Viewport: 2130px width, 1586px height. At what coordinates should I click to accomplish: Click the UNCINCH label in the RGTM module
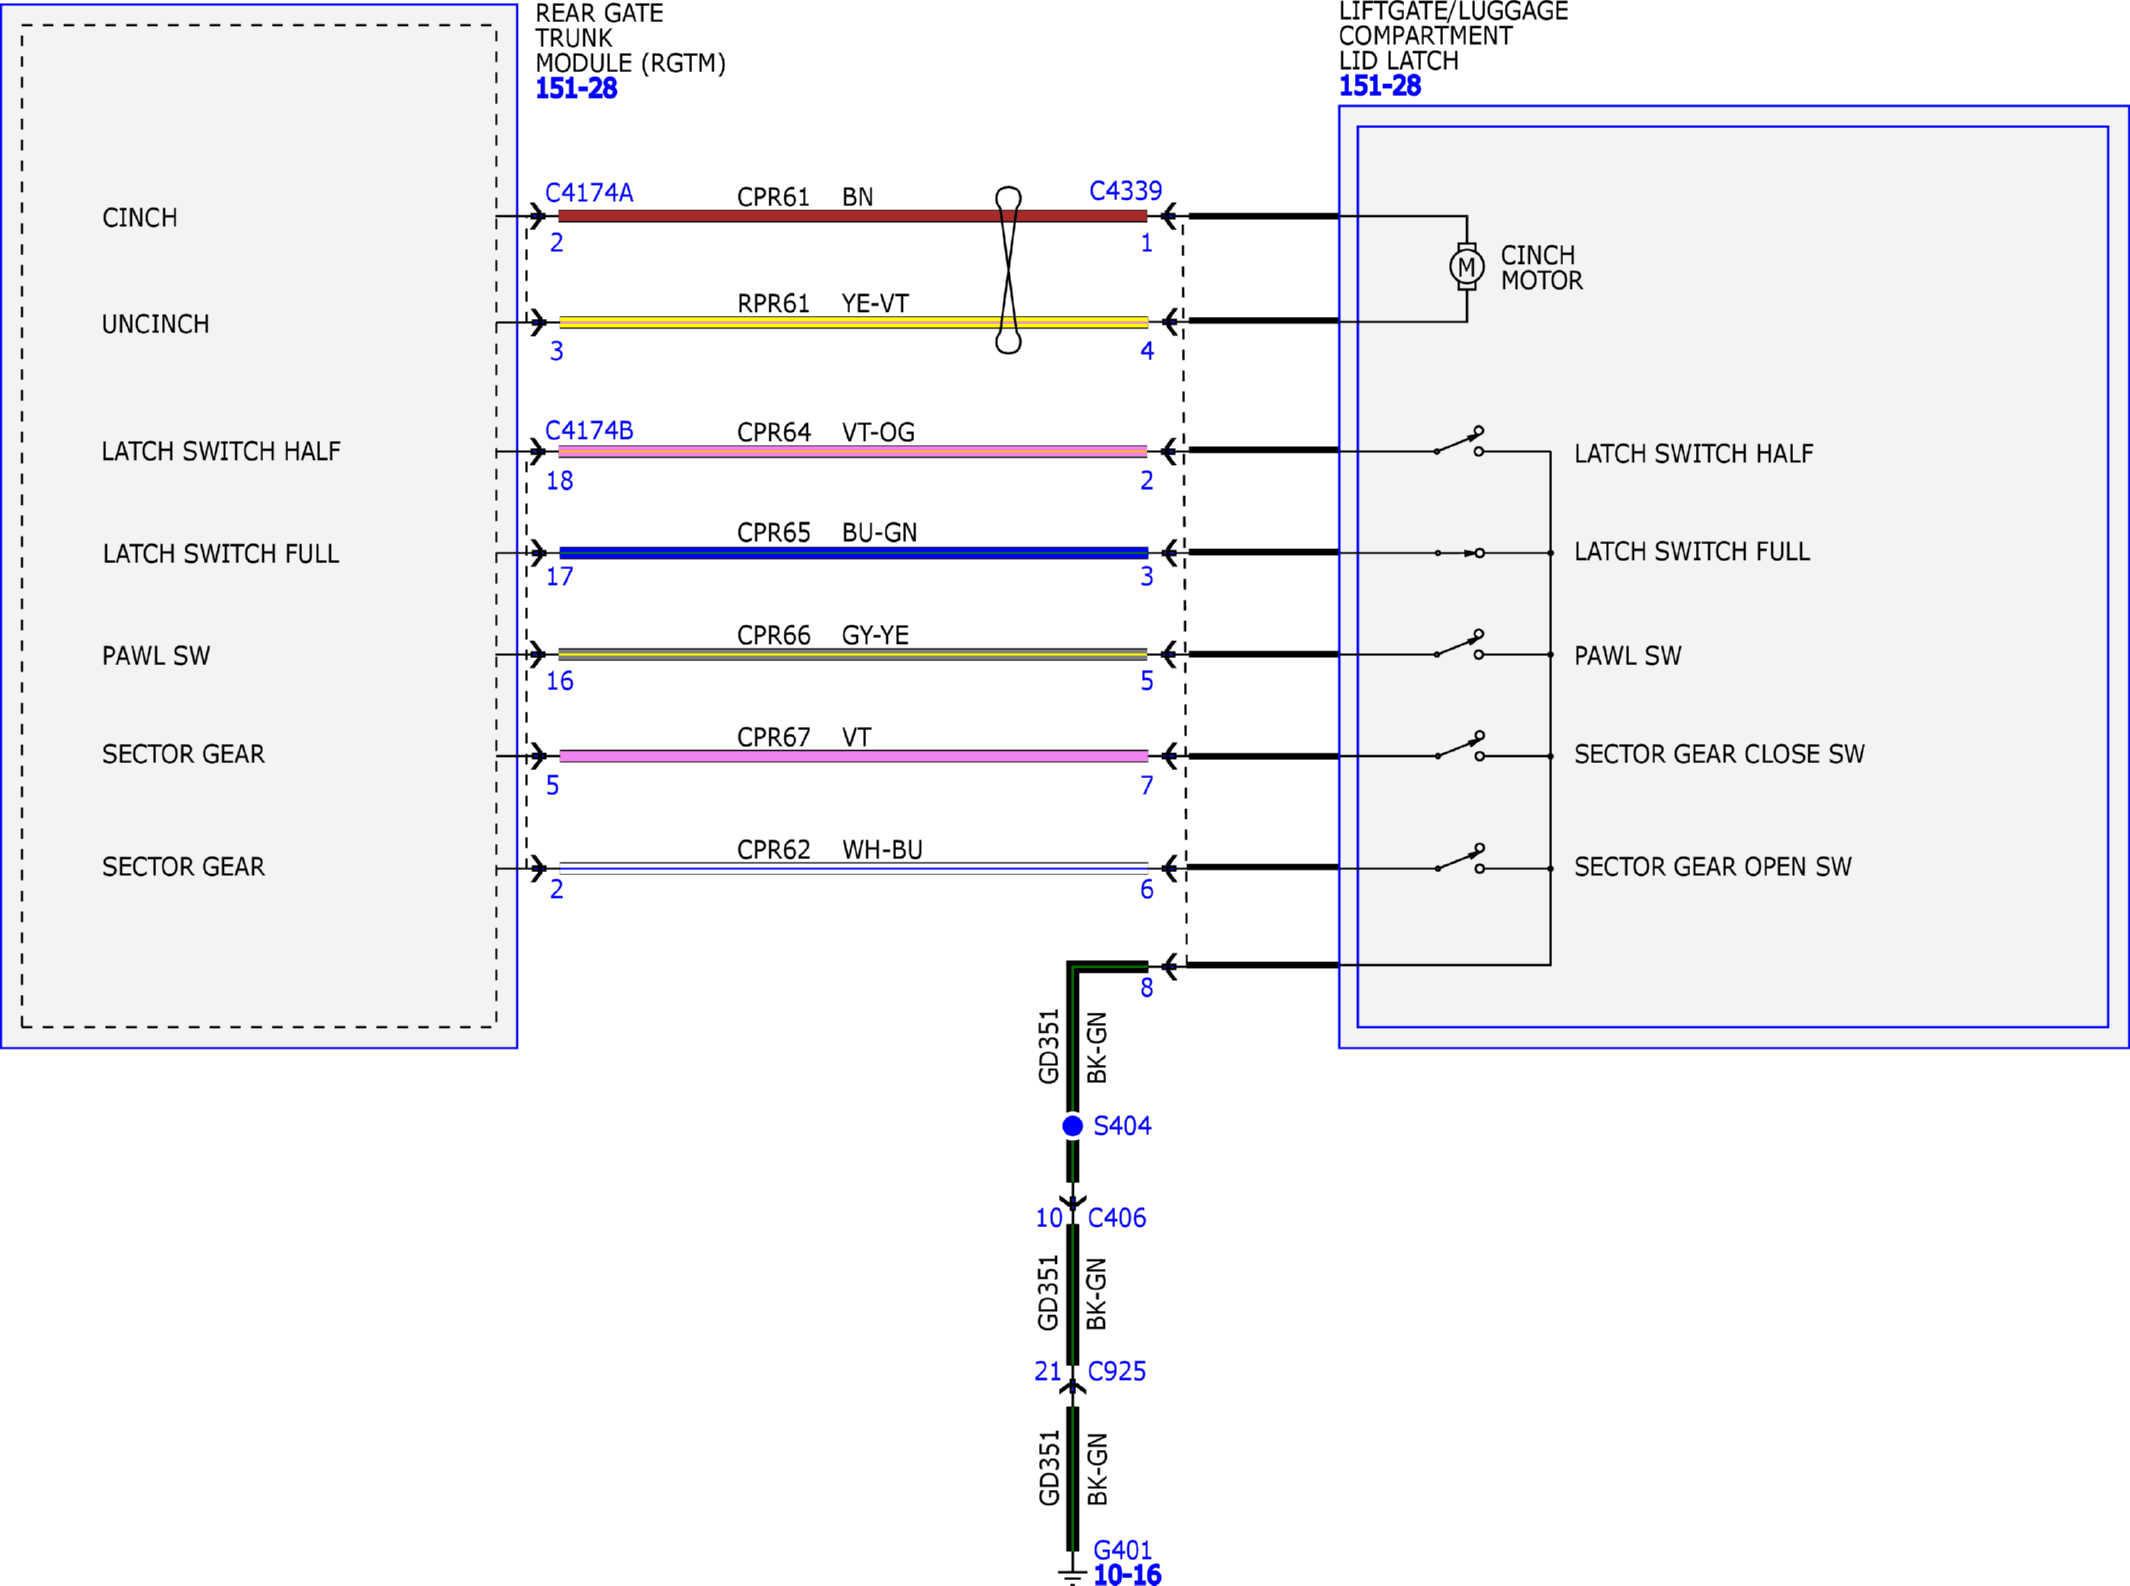(x=156, y=324)
